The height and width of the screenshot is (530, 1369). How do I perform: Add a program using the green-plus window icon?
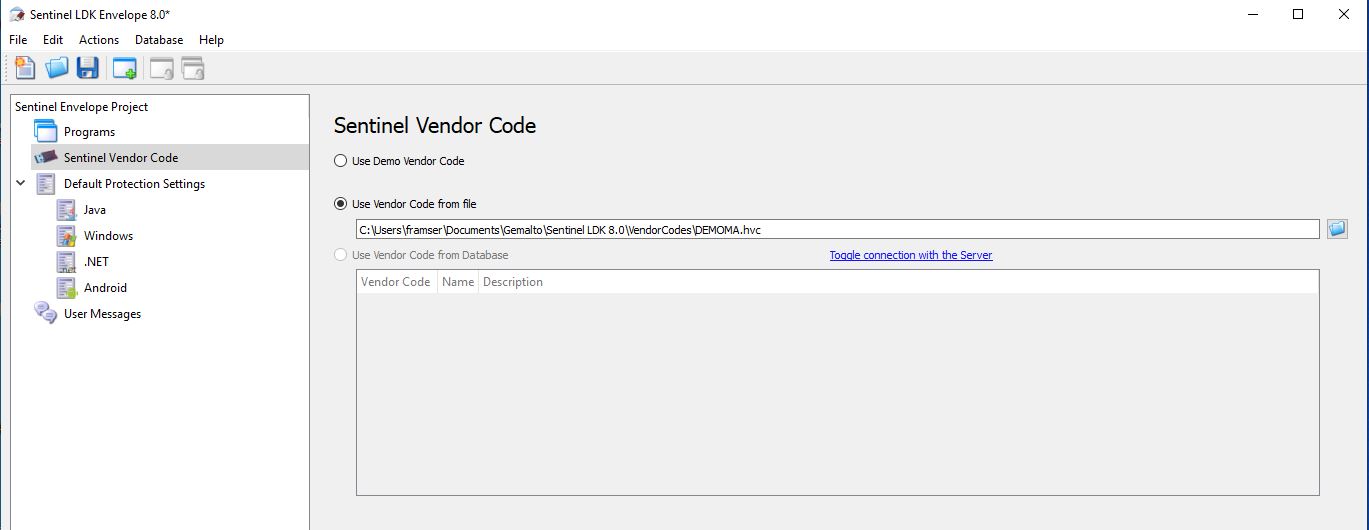pyautogui.click(x=125, y=68)
